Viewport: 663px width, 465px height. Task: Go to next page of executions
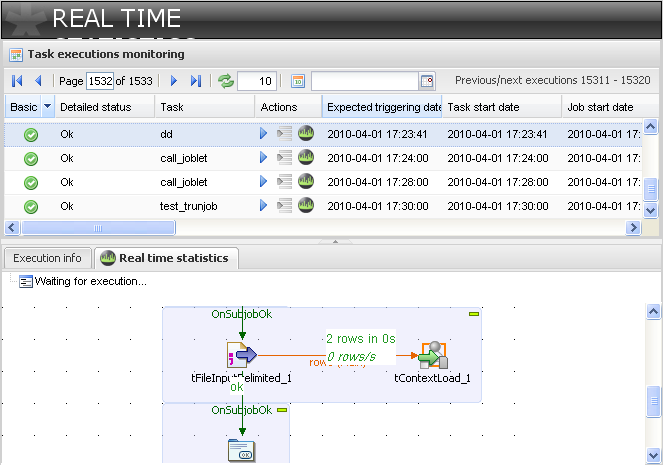pos(173,81)
